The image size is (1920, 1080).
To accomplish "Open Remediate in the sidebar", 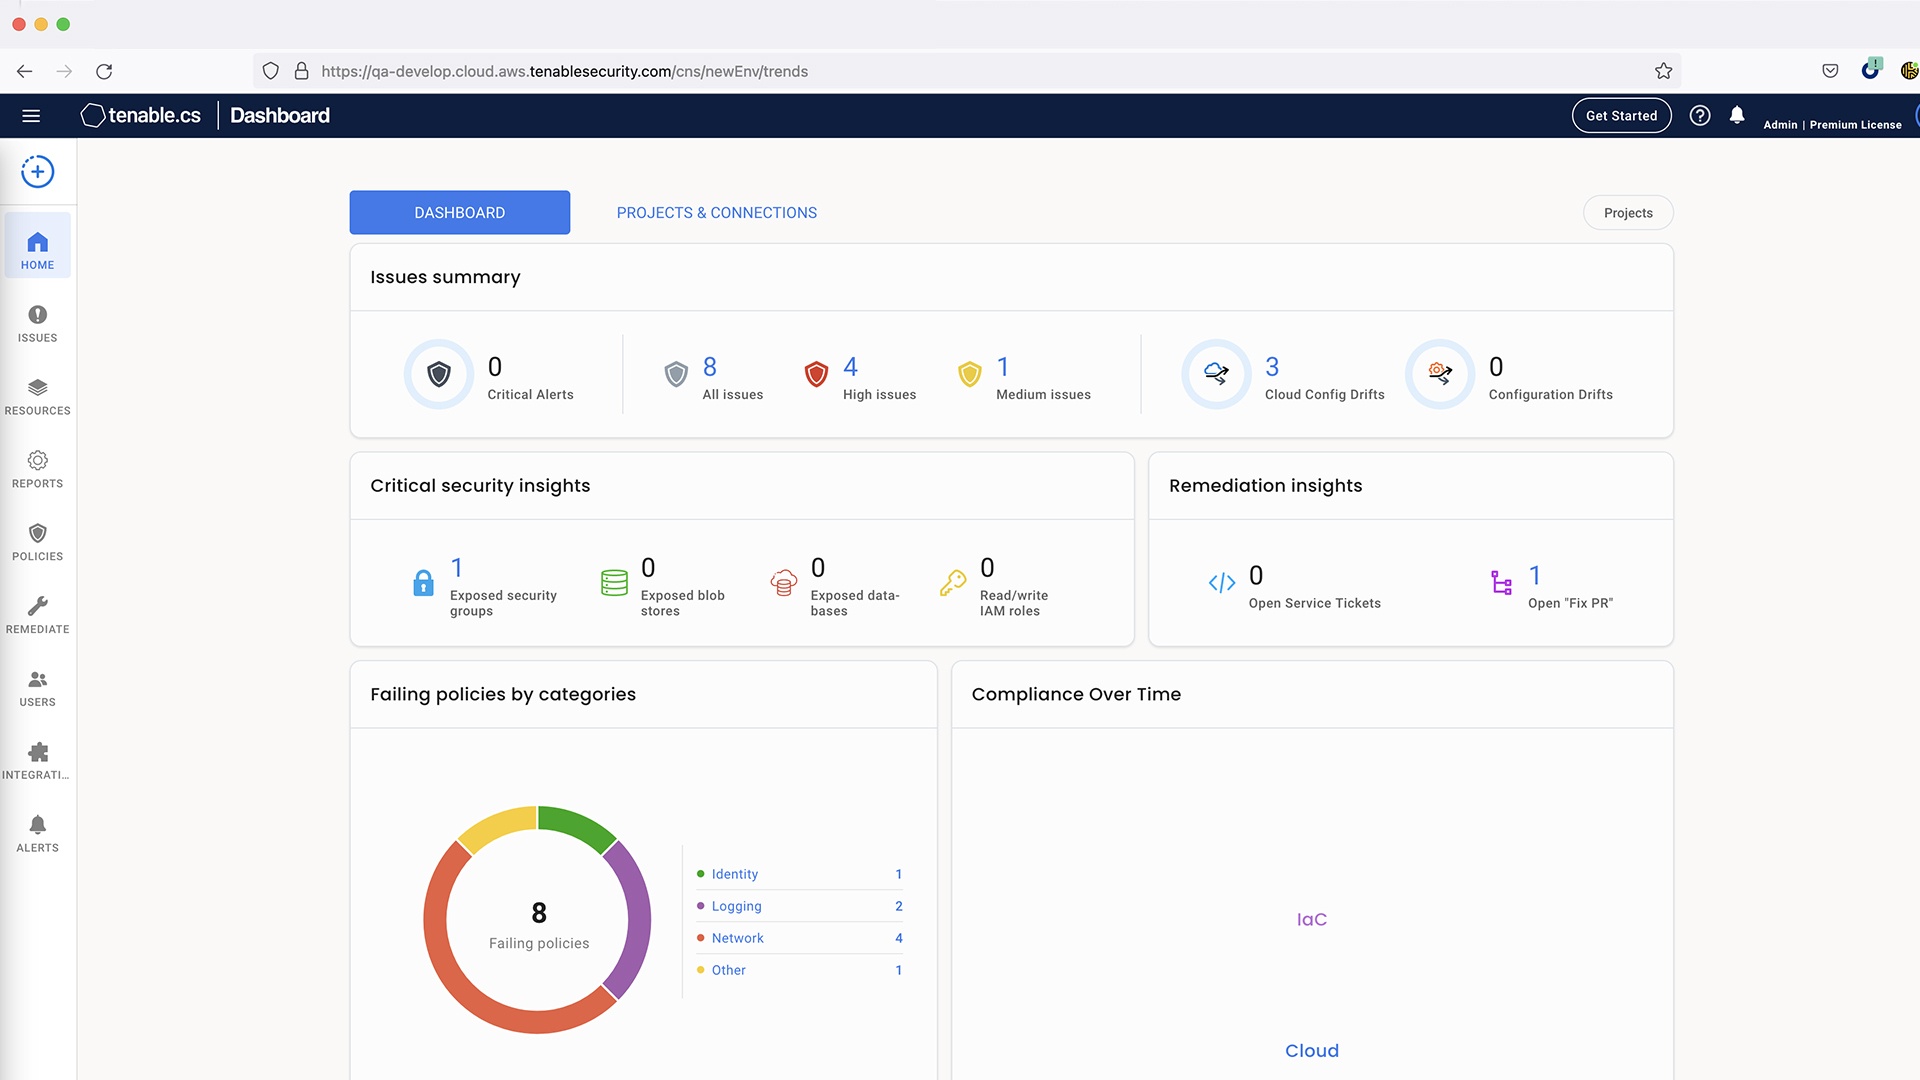I will click(38, 616).
